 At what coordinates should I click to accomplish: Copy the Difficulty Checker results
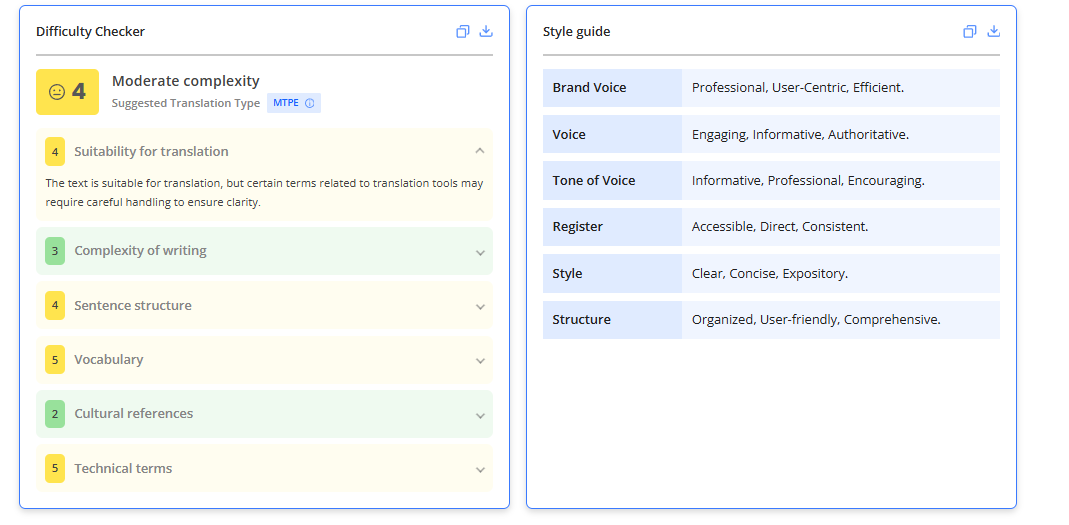pyautogui.click(x=463, y=31)
